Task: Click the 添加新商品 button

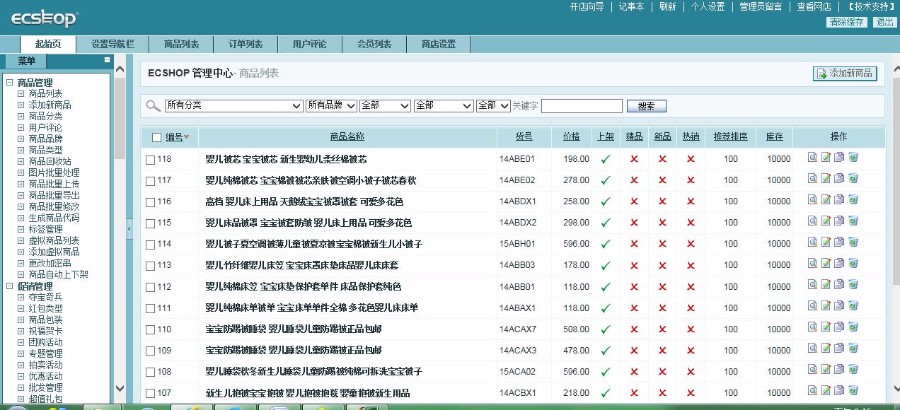Action: pos(845,74)
